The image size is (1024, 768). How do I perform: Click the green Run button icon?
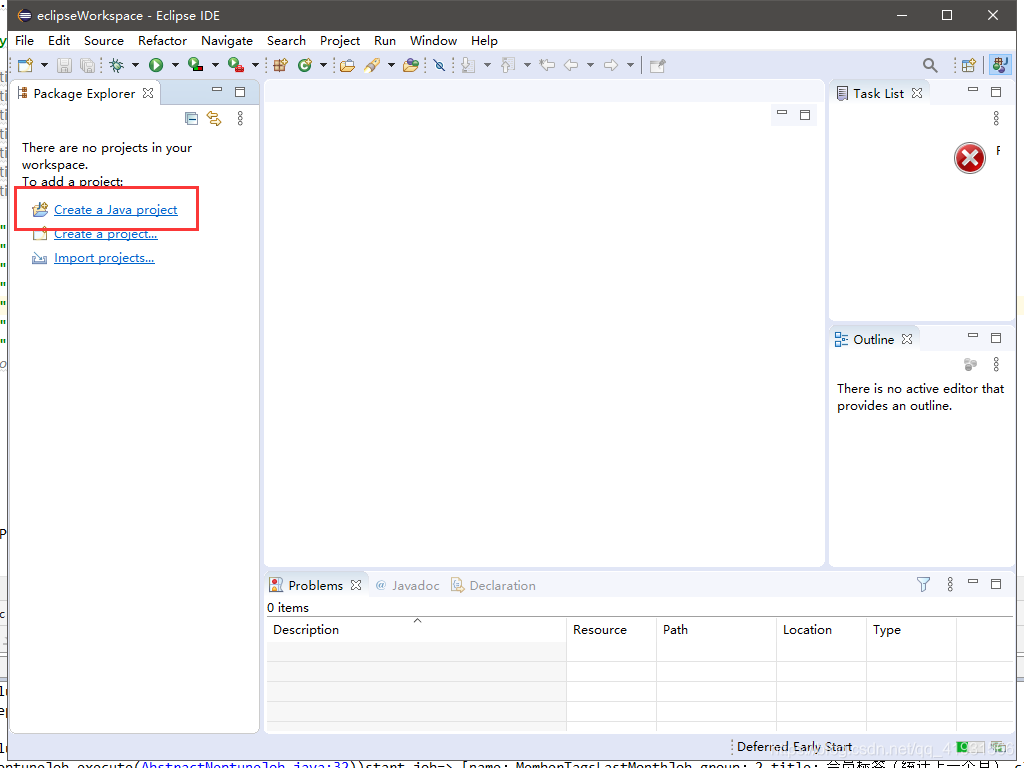coord(155,65)
